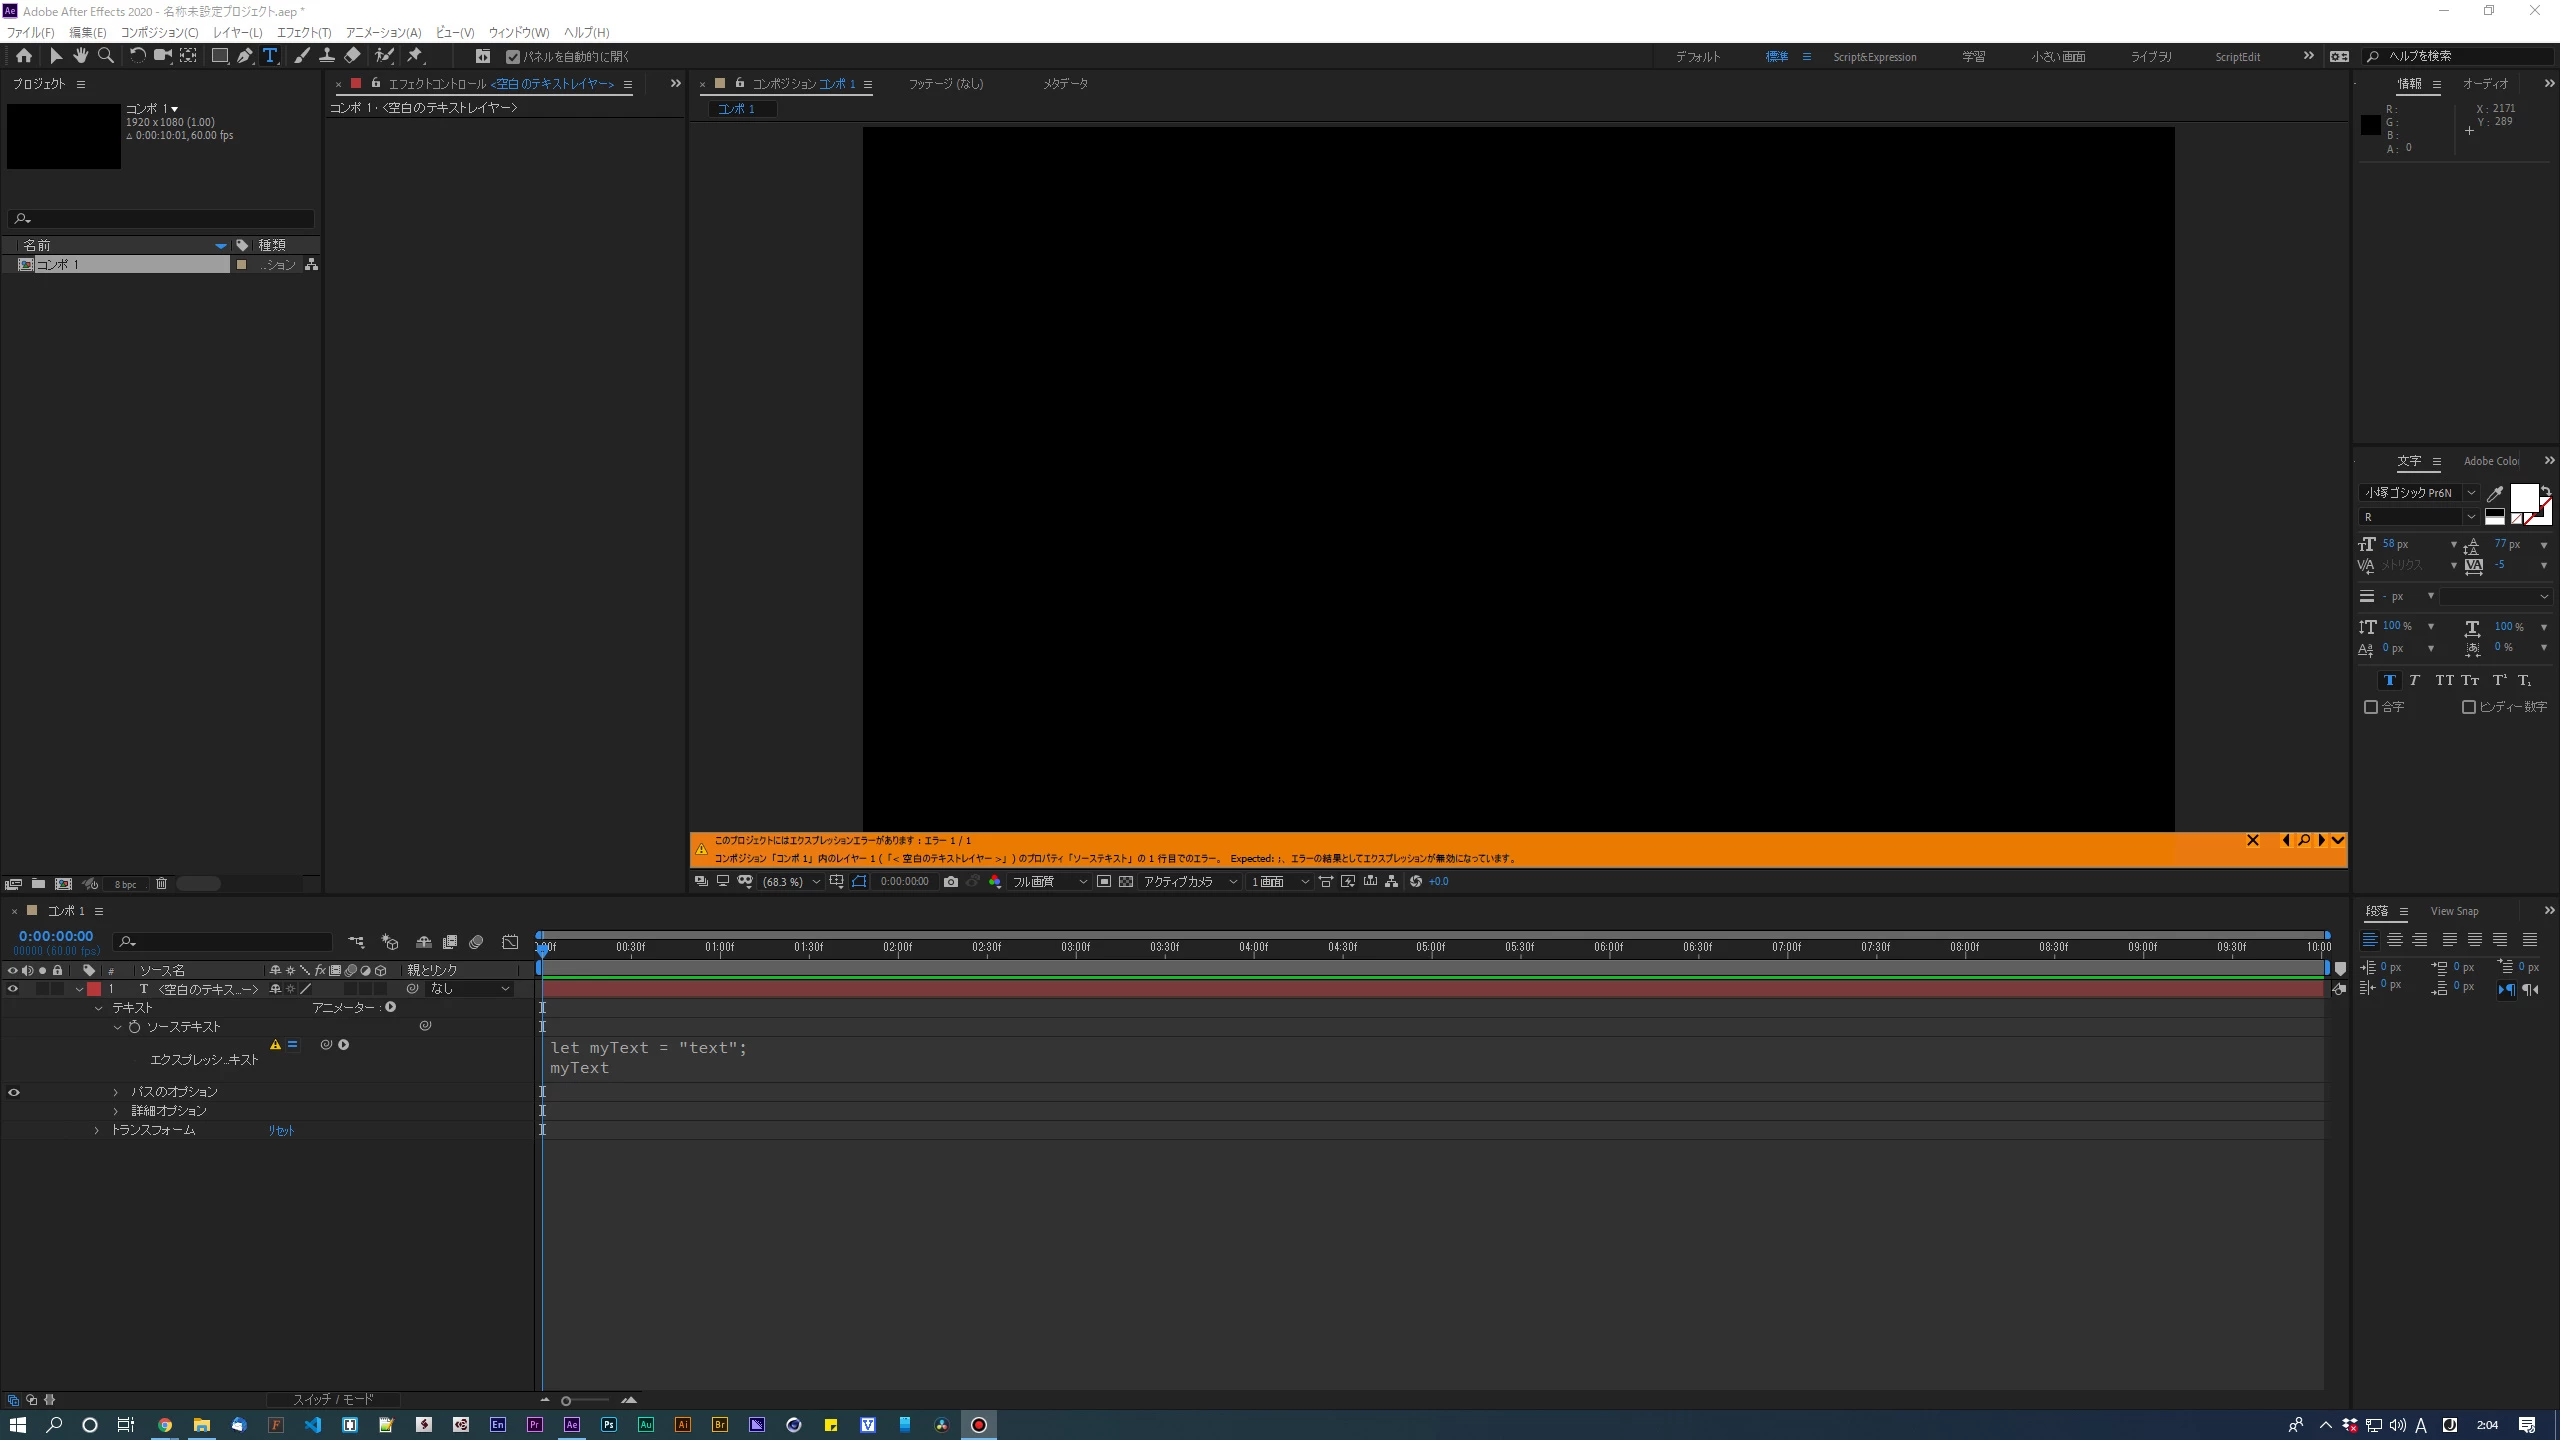Screen dimensions: 2560x1440
Task: Select the Zoom magnifier tool
Action: [106, 56]
